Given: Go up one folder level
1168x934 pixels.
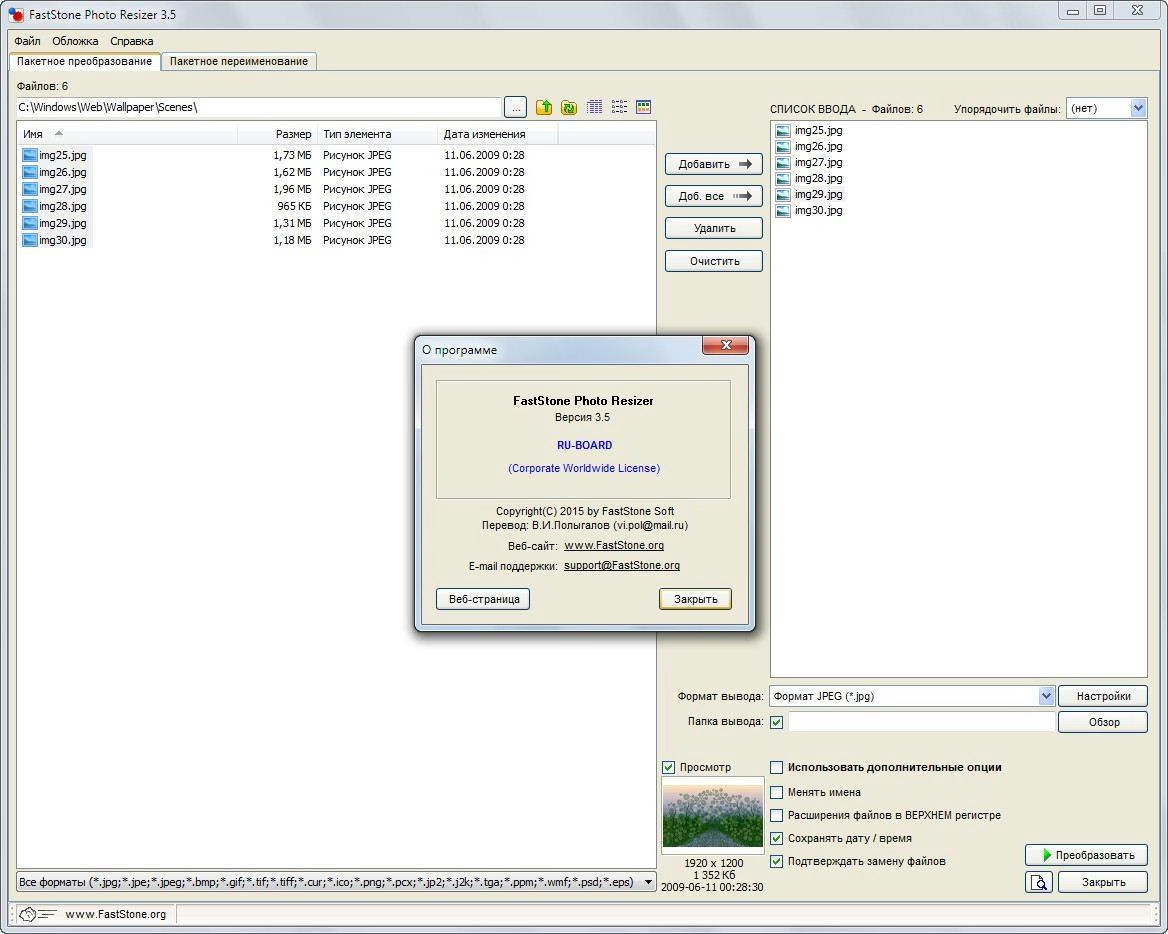Looking at the screenshot, I should pos(544,107).
